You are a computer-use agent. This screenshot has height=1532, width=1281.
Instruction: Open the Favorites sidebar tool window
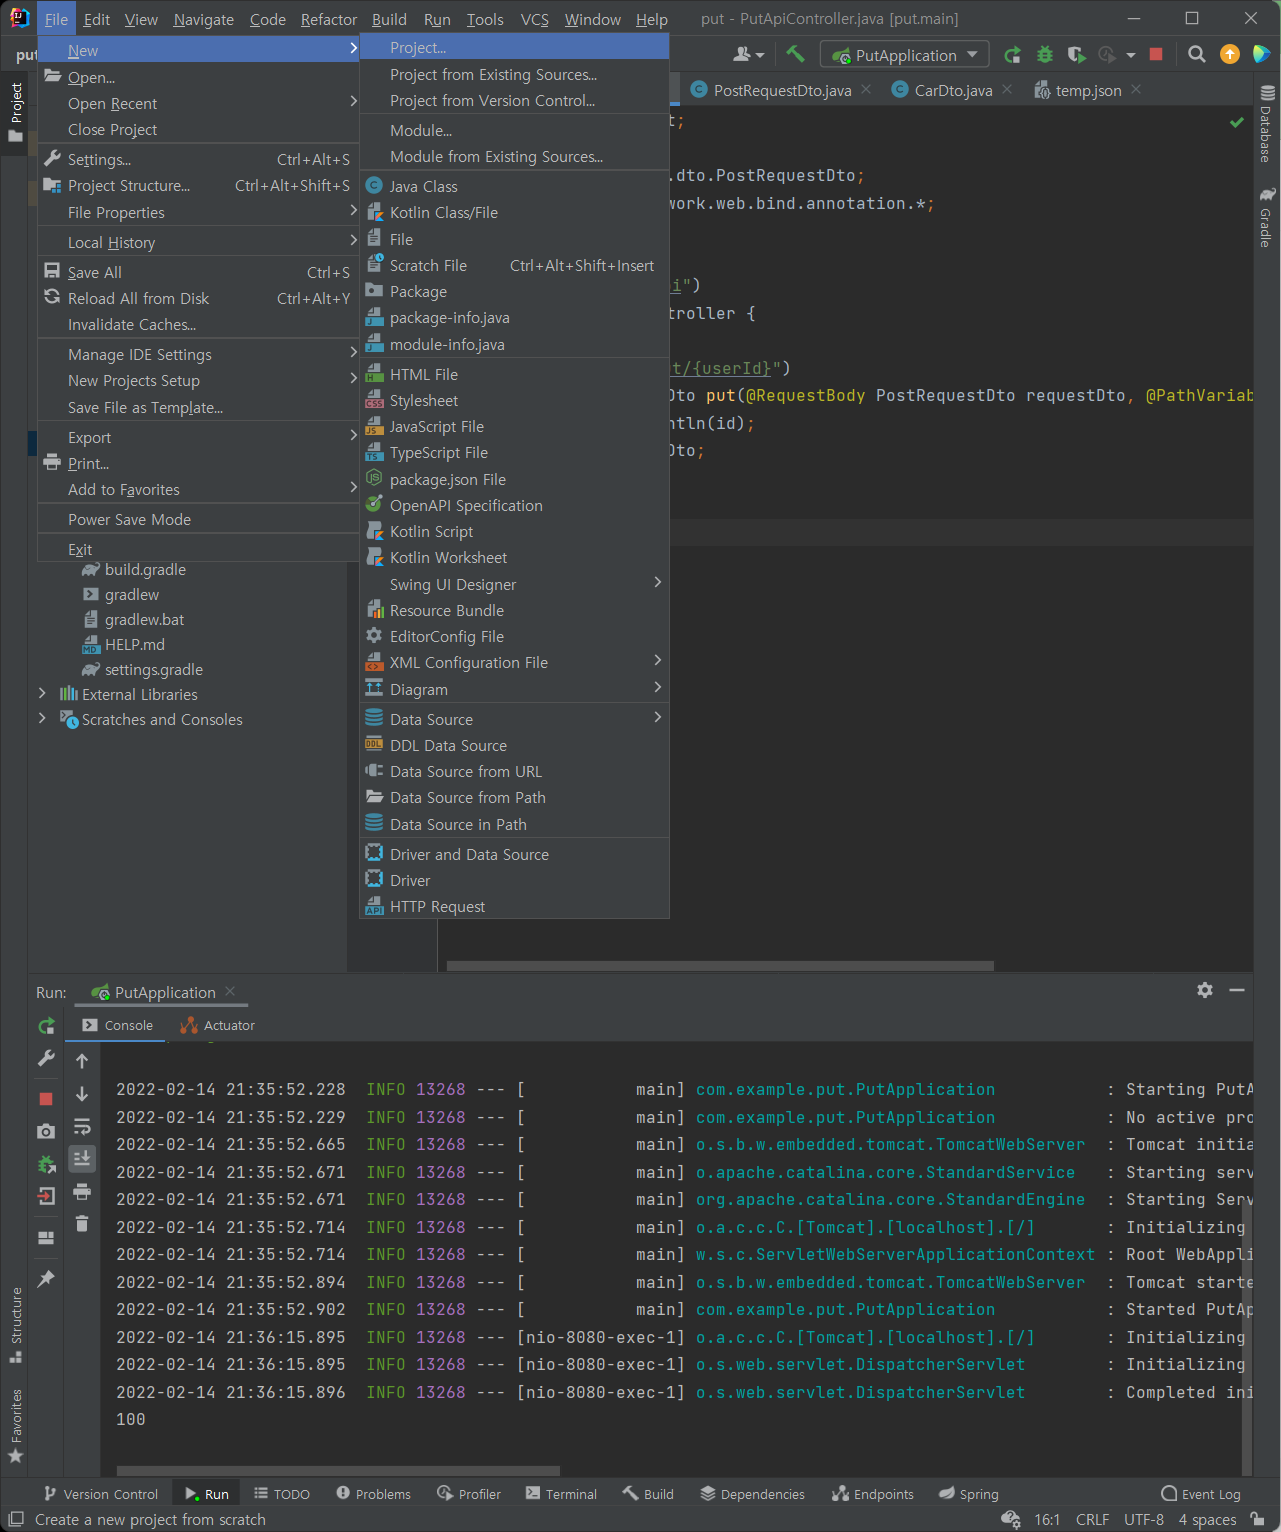coord(15,1426)
